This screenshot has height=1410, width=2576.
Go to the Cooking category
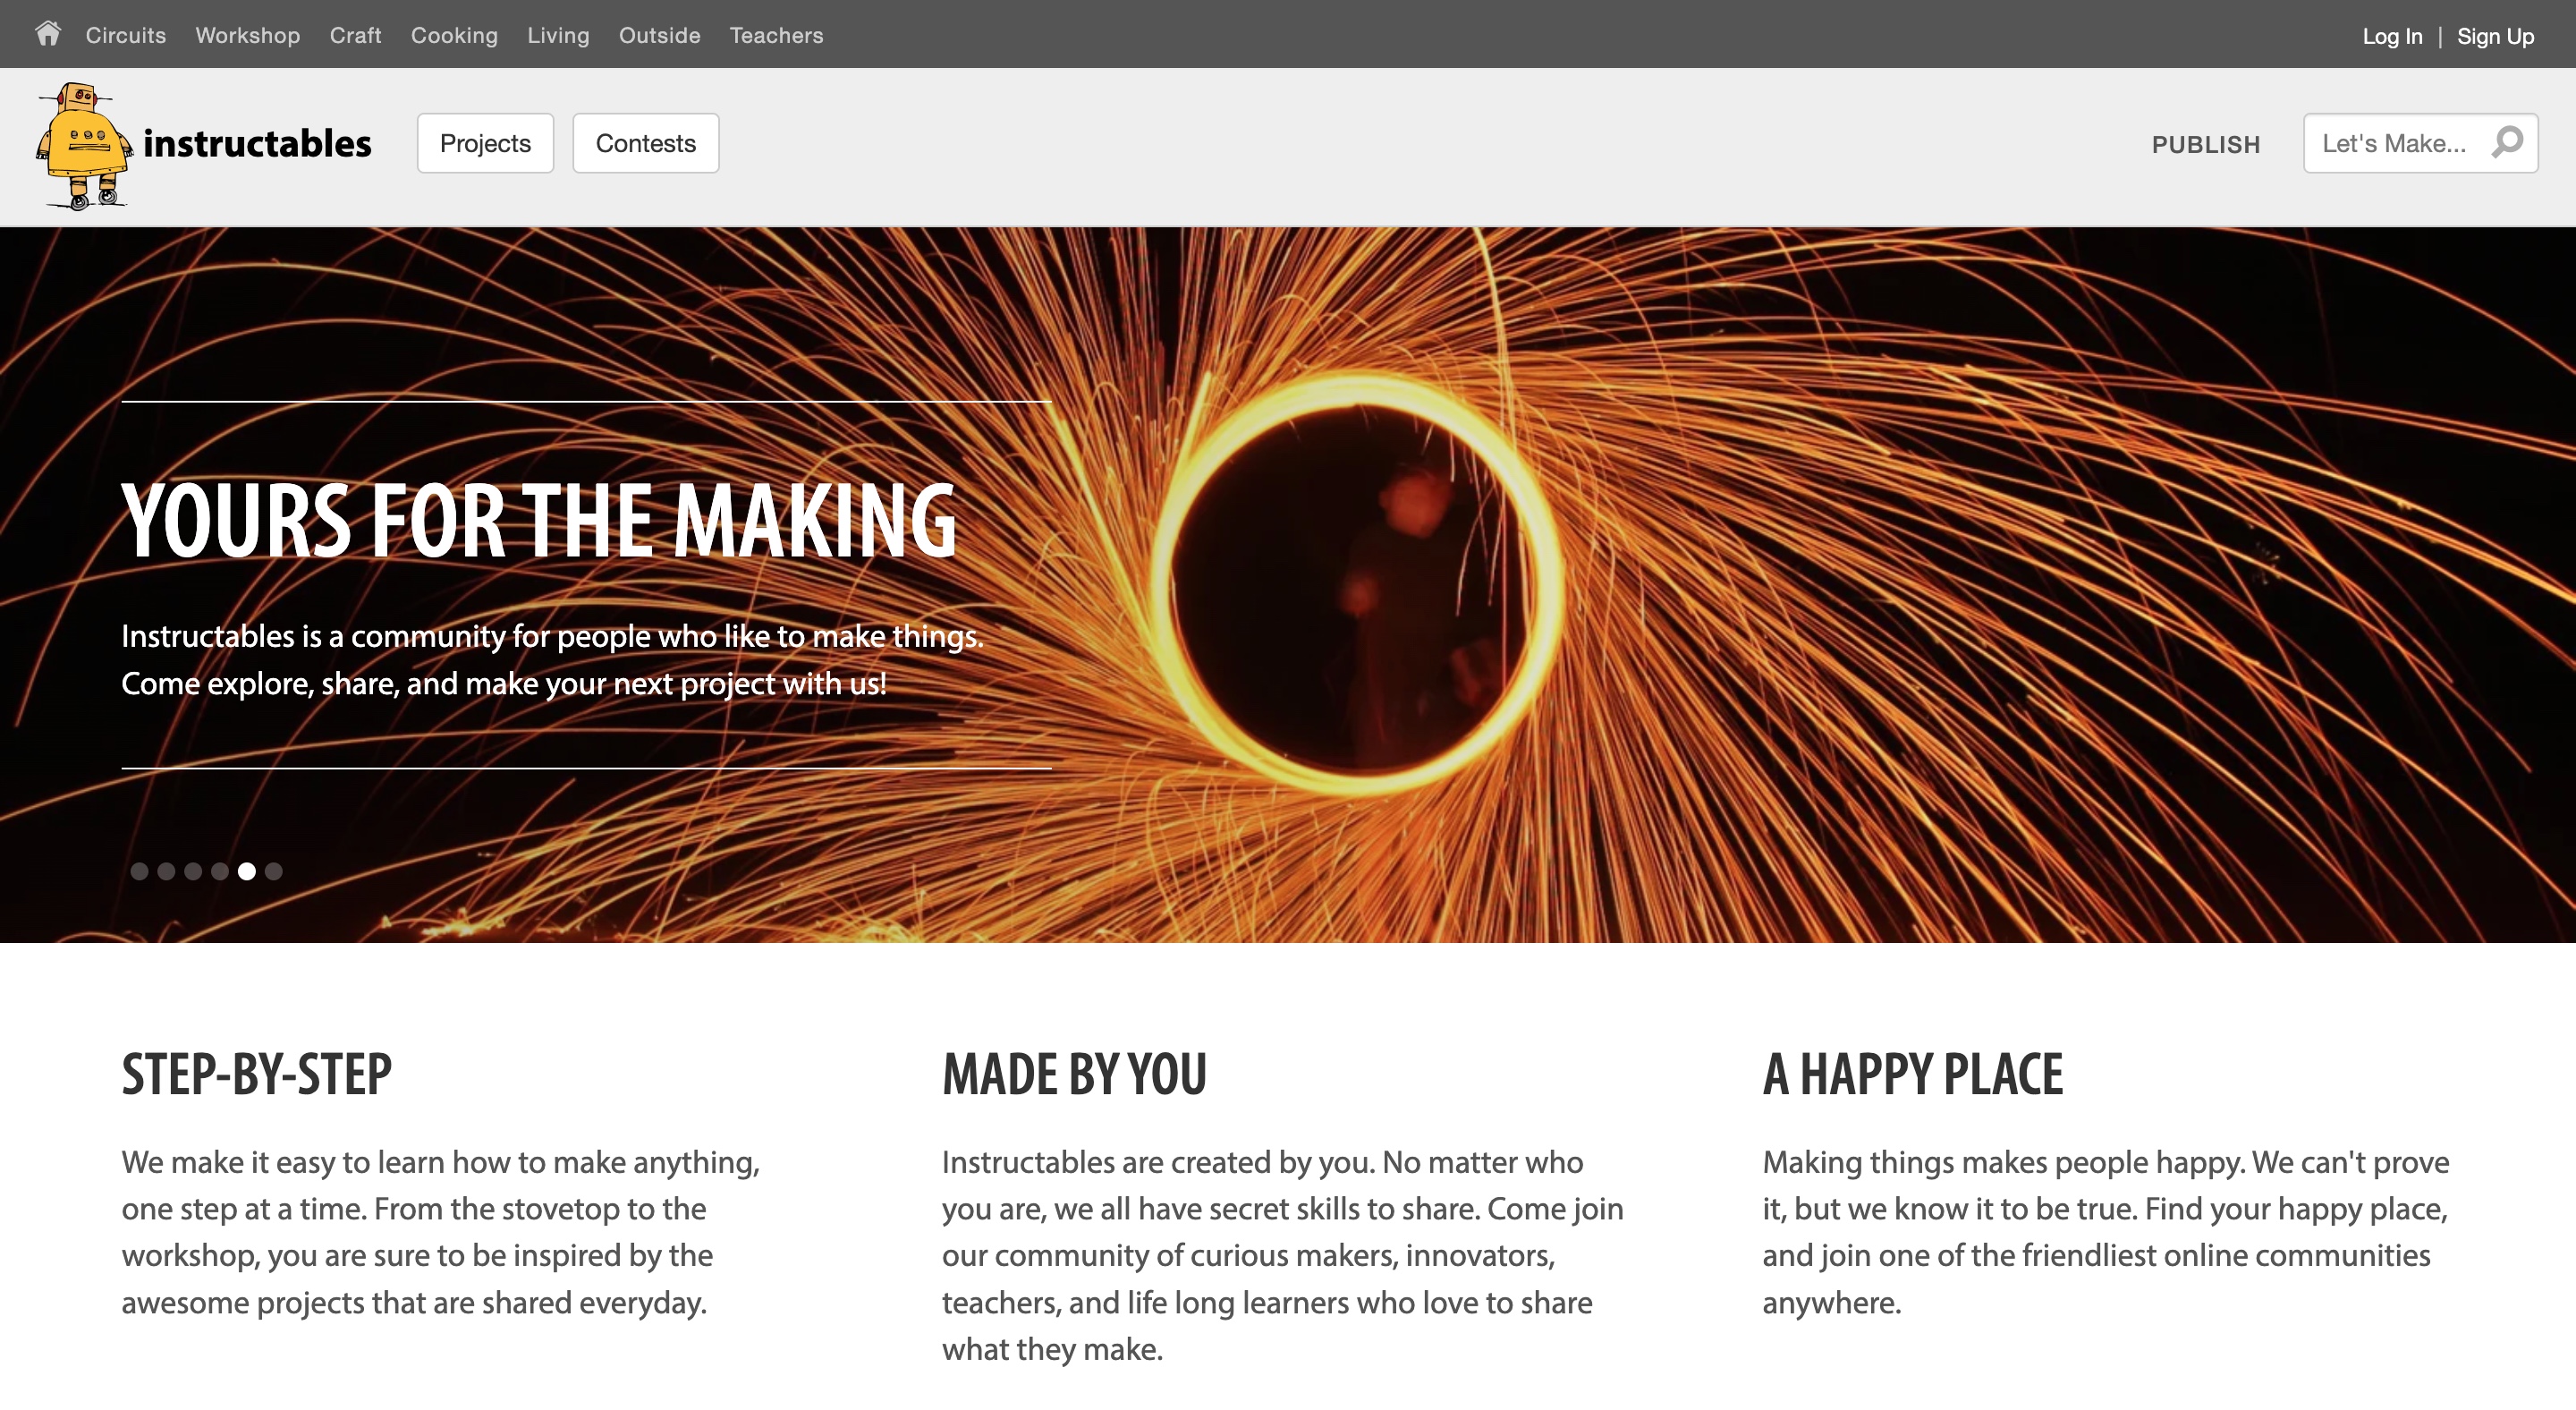454,35
